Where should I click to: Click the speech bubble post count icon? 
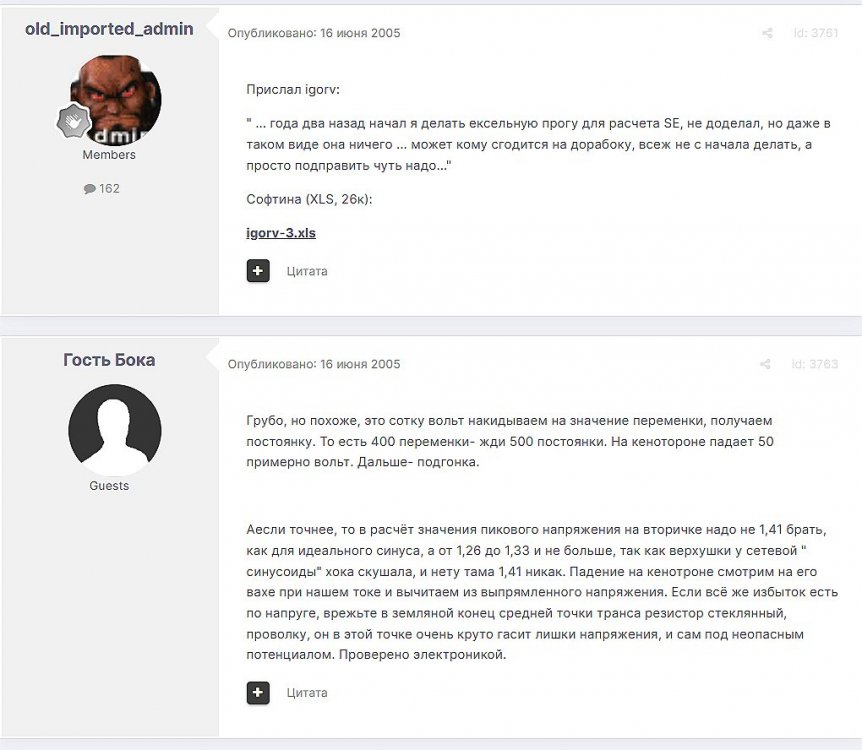tap(90, 189)
